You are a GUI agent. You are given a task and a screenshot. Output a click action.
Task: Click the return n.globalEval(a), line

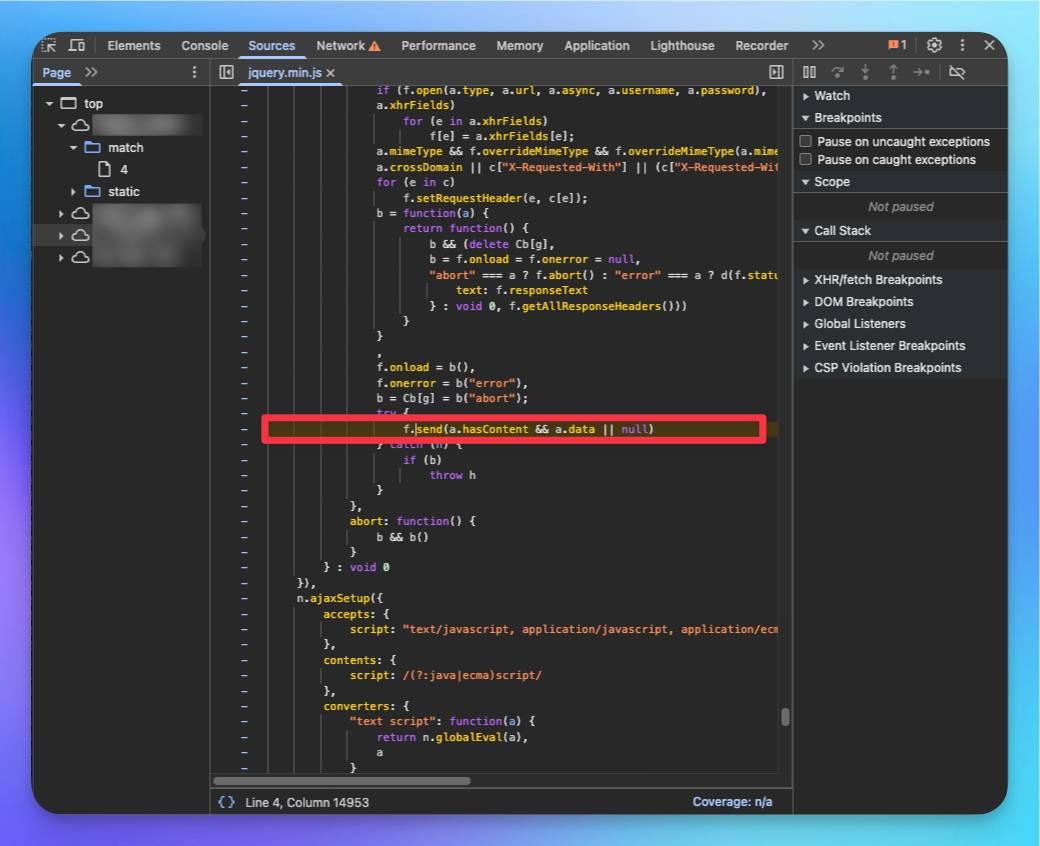click(x=452, y=737)
